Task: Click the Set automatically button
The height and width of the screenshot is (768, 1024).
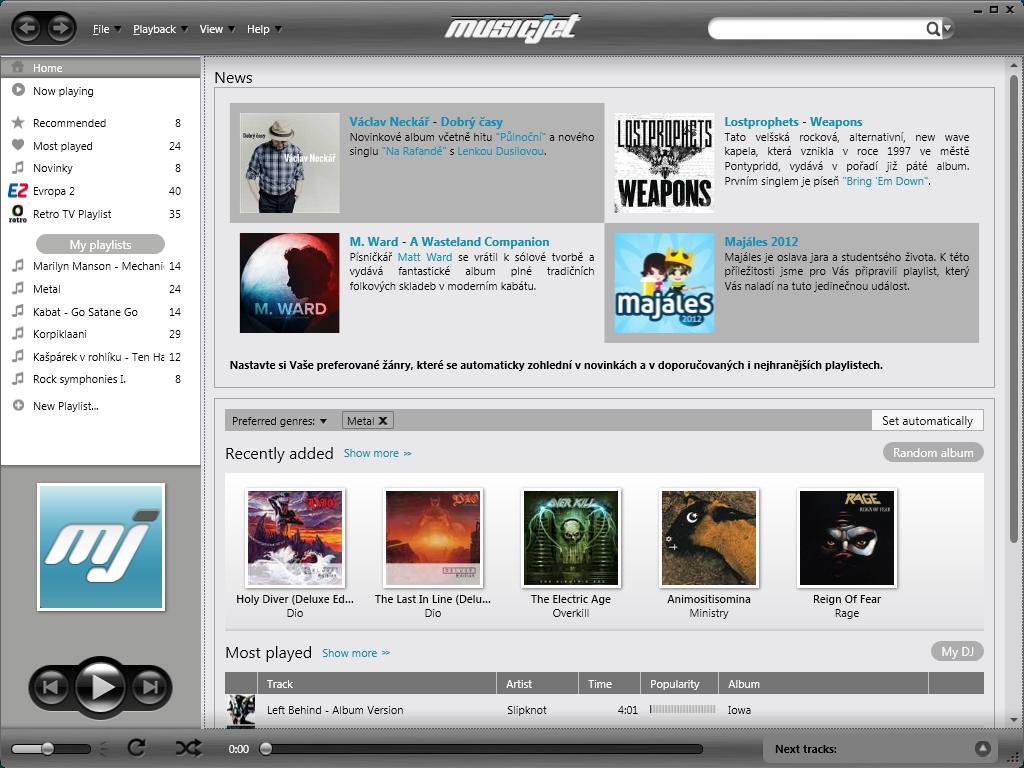Action: coord(927,421)
